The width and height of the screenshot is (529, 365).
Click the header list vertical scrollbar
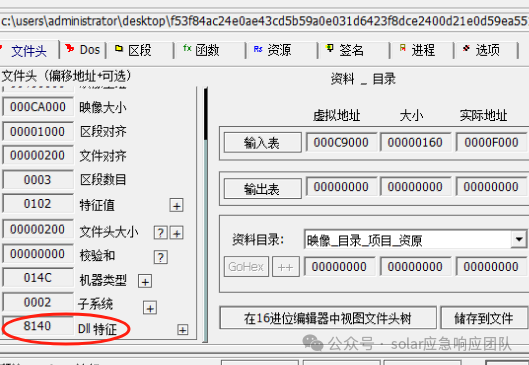point(205,214)
